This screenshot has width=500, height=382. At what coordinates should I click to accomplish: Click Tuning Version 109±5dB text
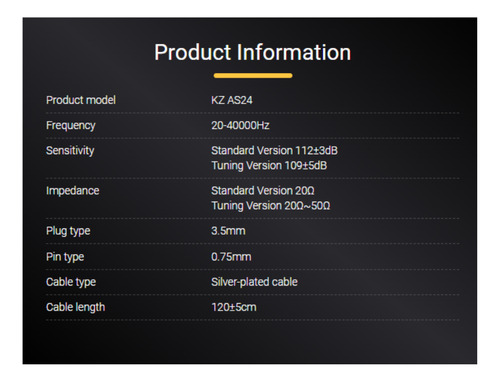269,166
